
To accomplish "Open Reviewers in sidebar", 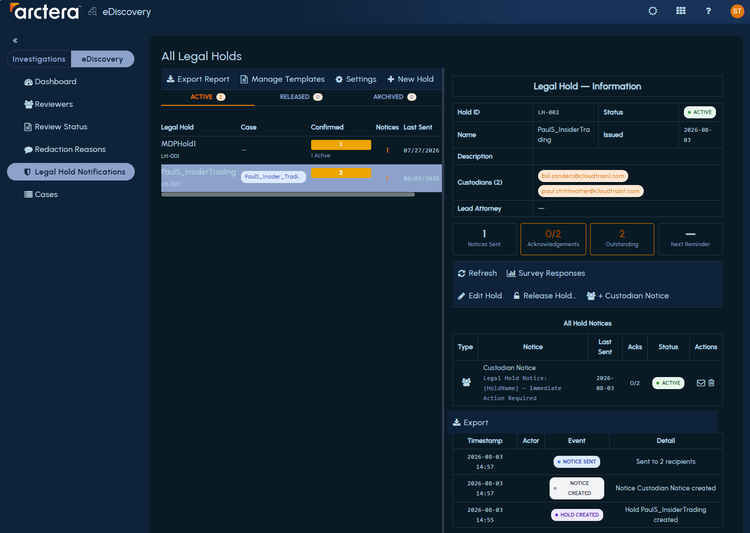I will click(x=48, y=104).
